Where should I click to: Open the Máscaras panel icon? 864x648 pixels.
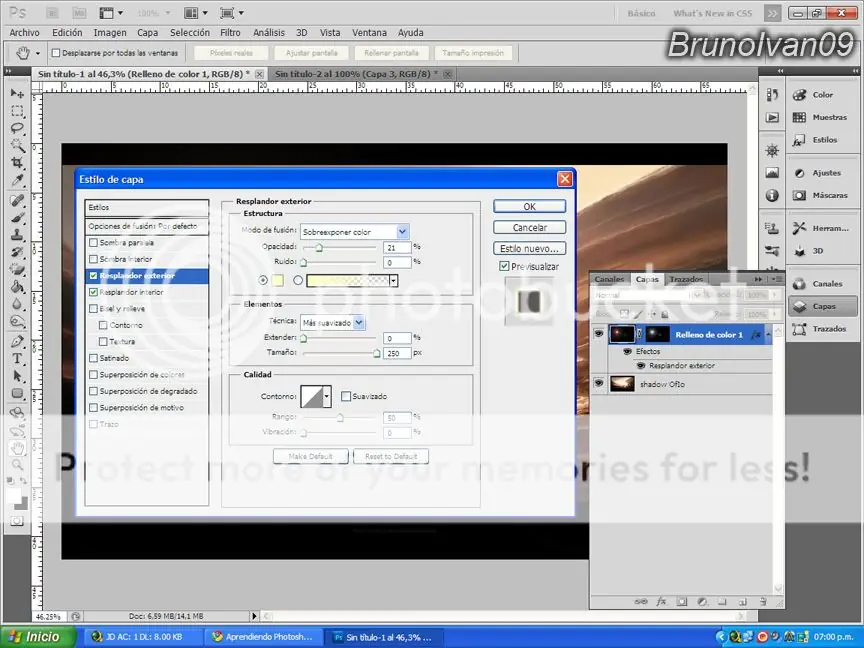(x=799, y=196)
